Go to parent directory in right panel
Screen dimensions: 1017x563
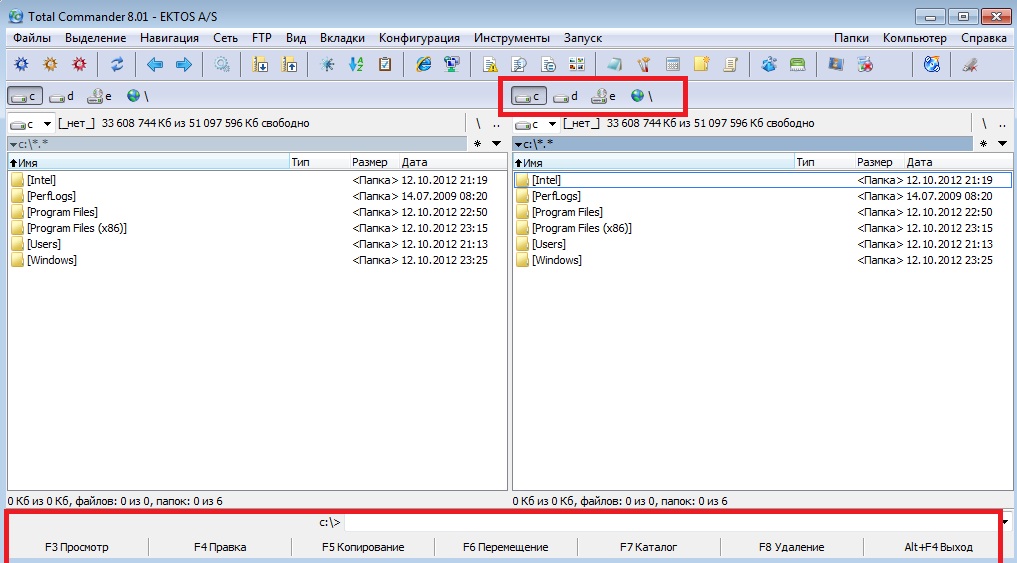point(1002,123)
